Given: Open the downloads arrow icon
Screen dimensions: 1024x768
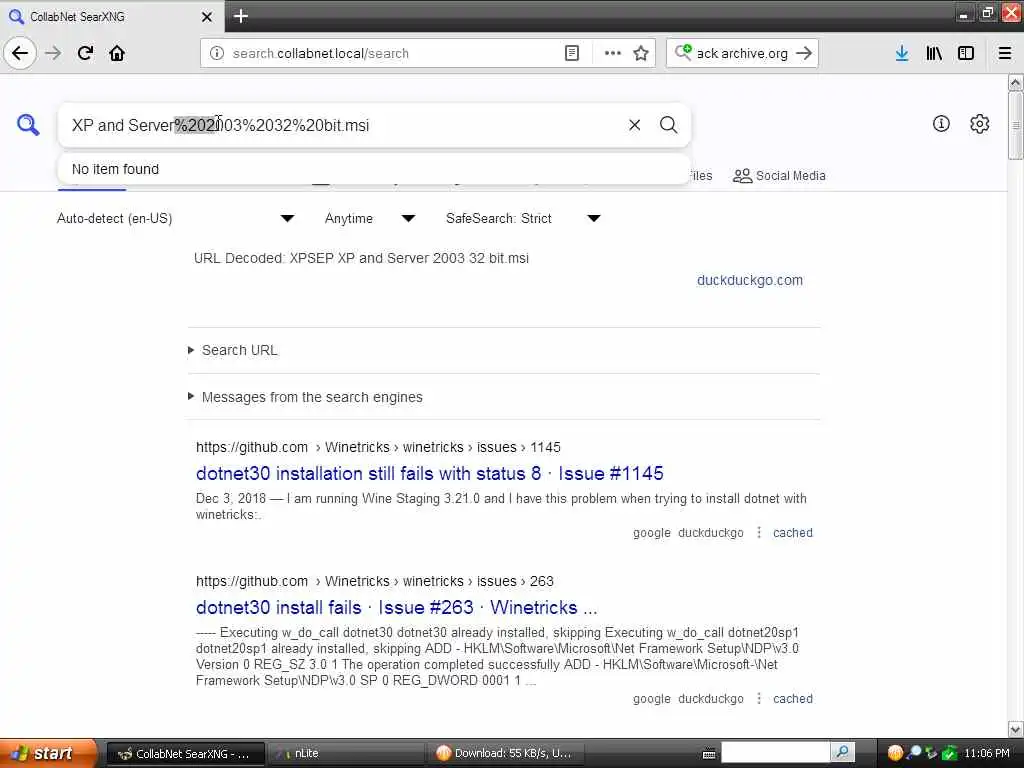Looking at the screenshot, I should click(902, 53).
